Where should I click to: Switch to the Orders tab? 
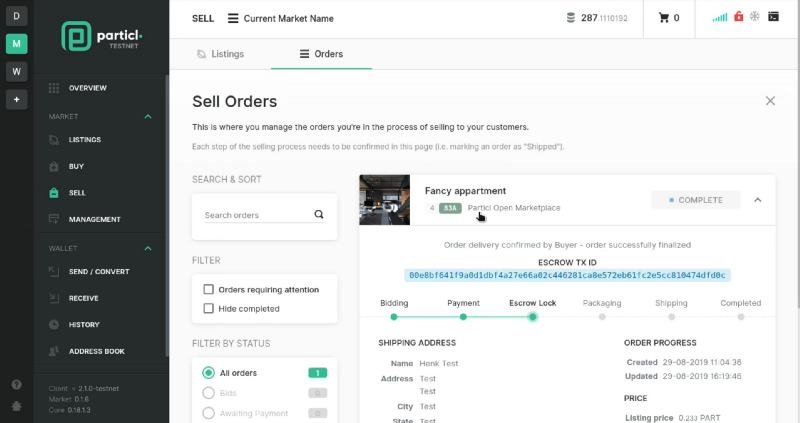(x=321, y=54)
